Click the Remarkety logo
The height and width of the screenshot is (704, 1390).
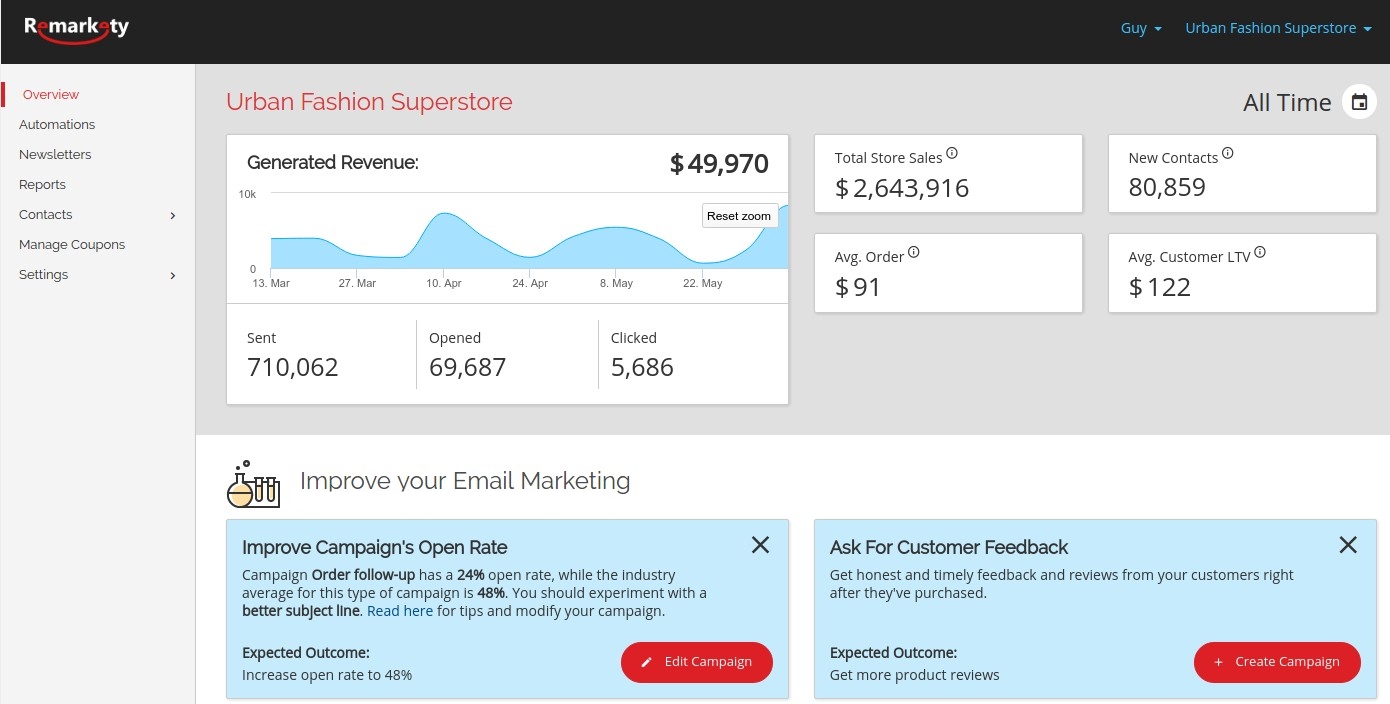click(75, 28)
